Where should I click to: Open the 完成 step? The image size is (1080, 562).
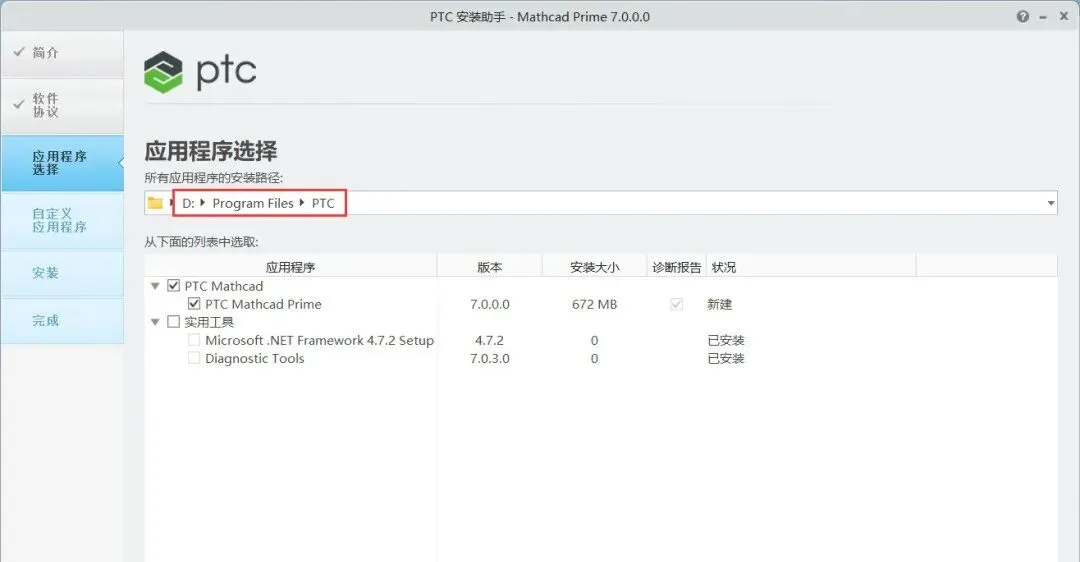[x=63, y=321]
